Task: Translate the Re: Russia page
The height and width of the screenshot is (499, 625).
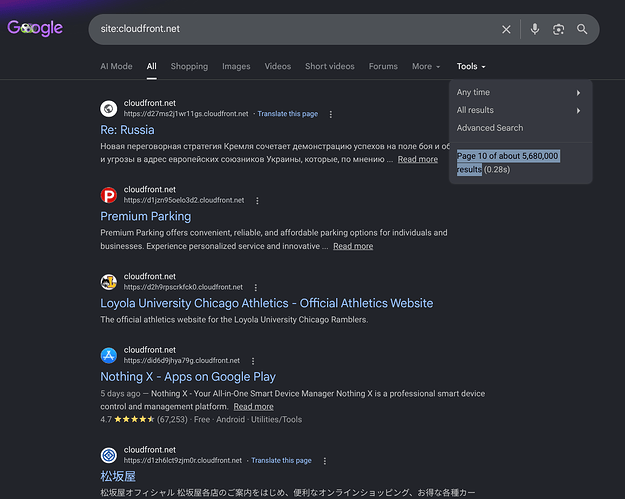Action: click(x=288, y=114)
